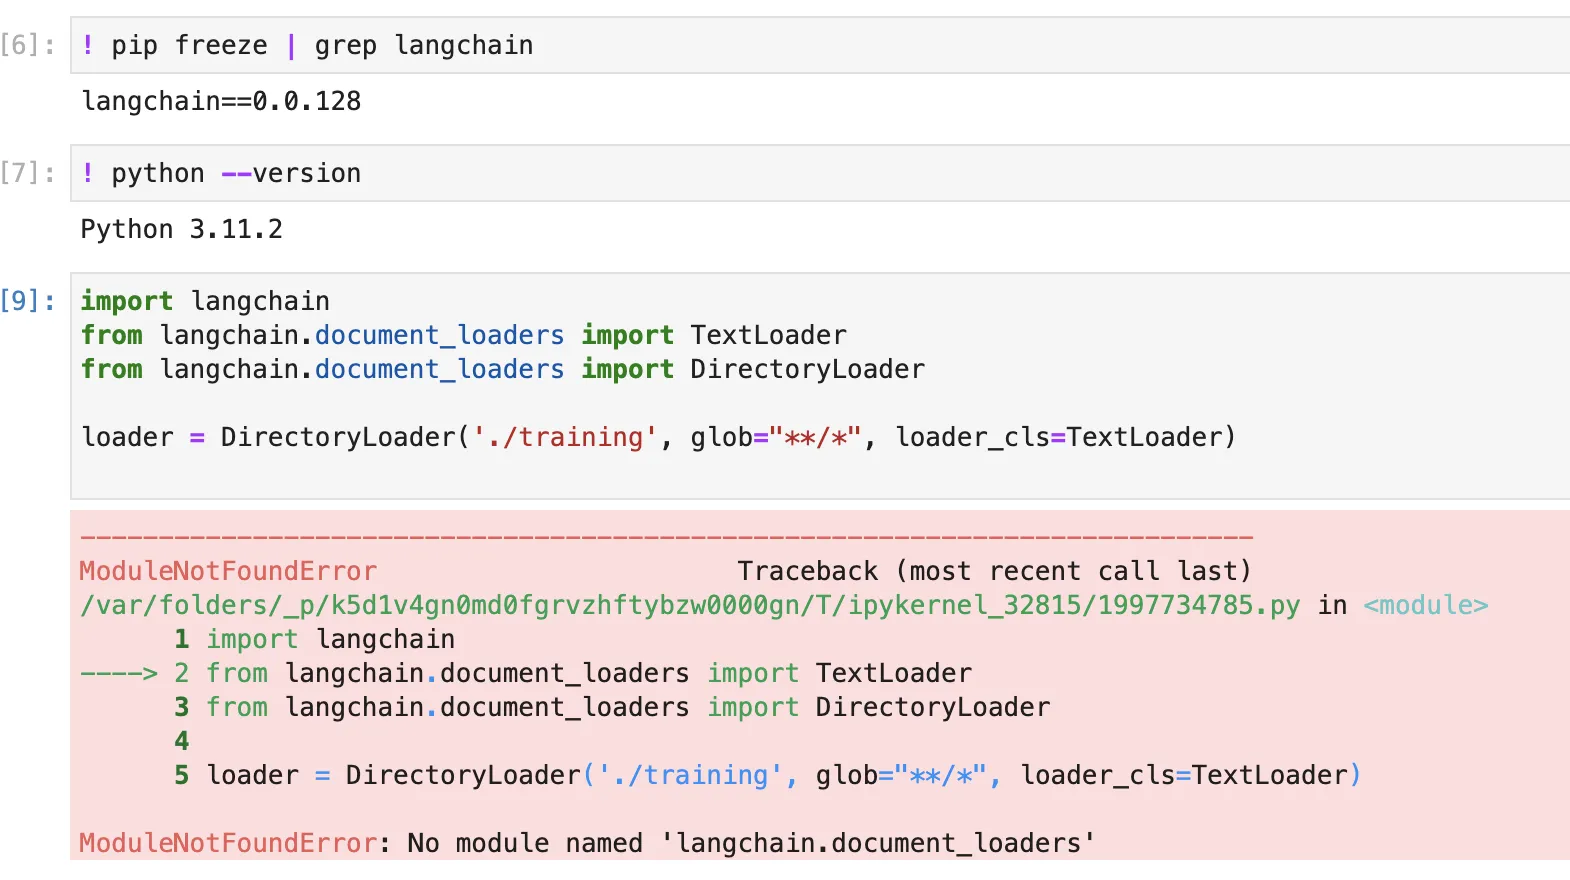Click into the 'pip freeze | grep langchain' cell

pos(820,45)
